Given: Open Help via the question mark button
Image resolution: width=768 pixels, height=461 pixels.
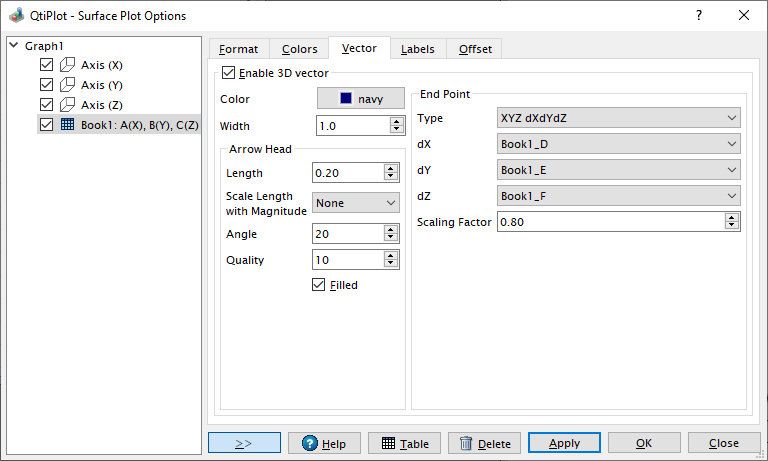Looking at the screenshot, I should coord(324,443).
